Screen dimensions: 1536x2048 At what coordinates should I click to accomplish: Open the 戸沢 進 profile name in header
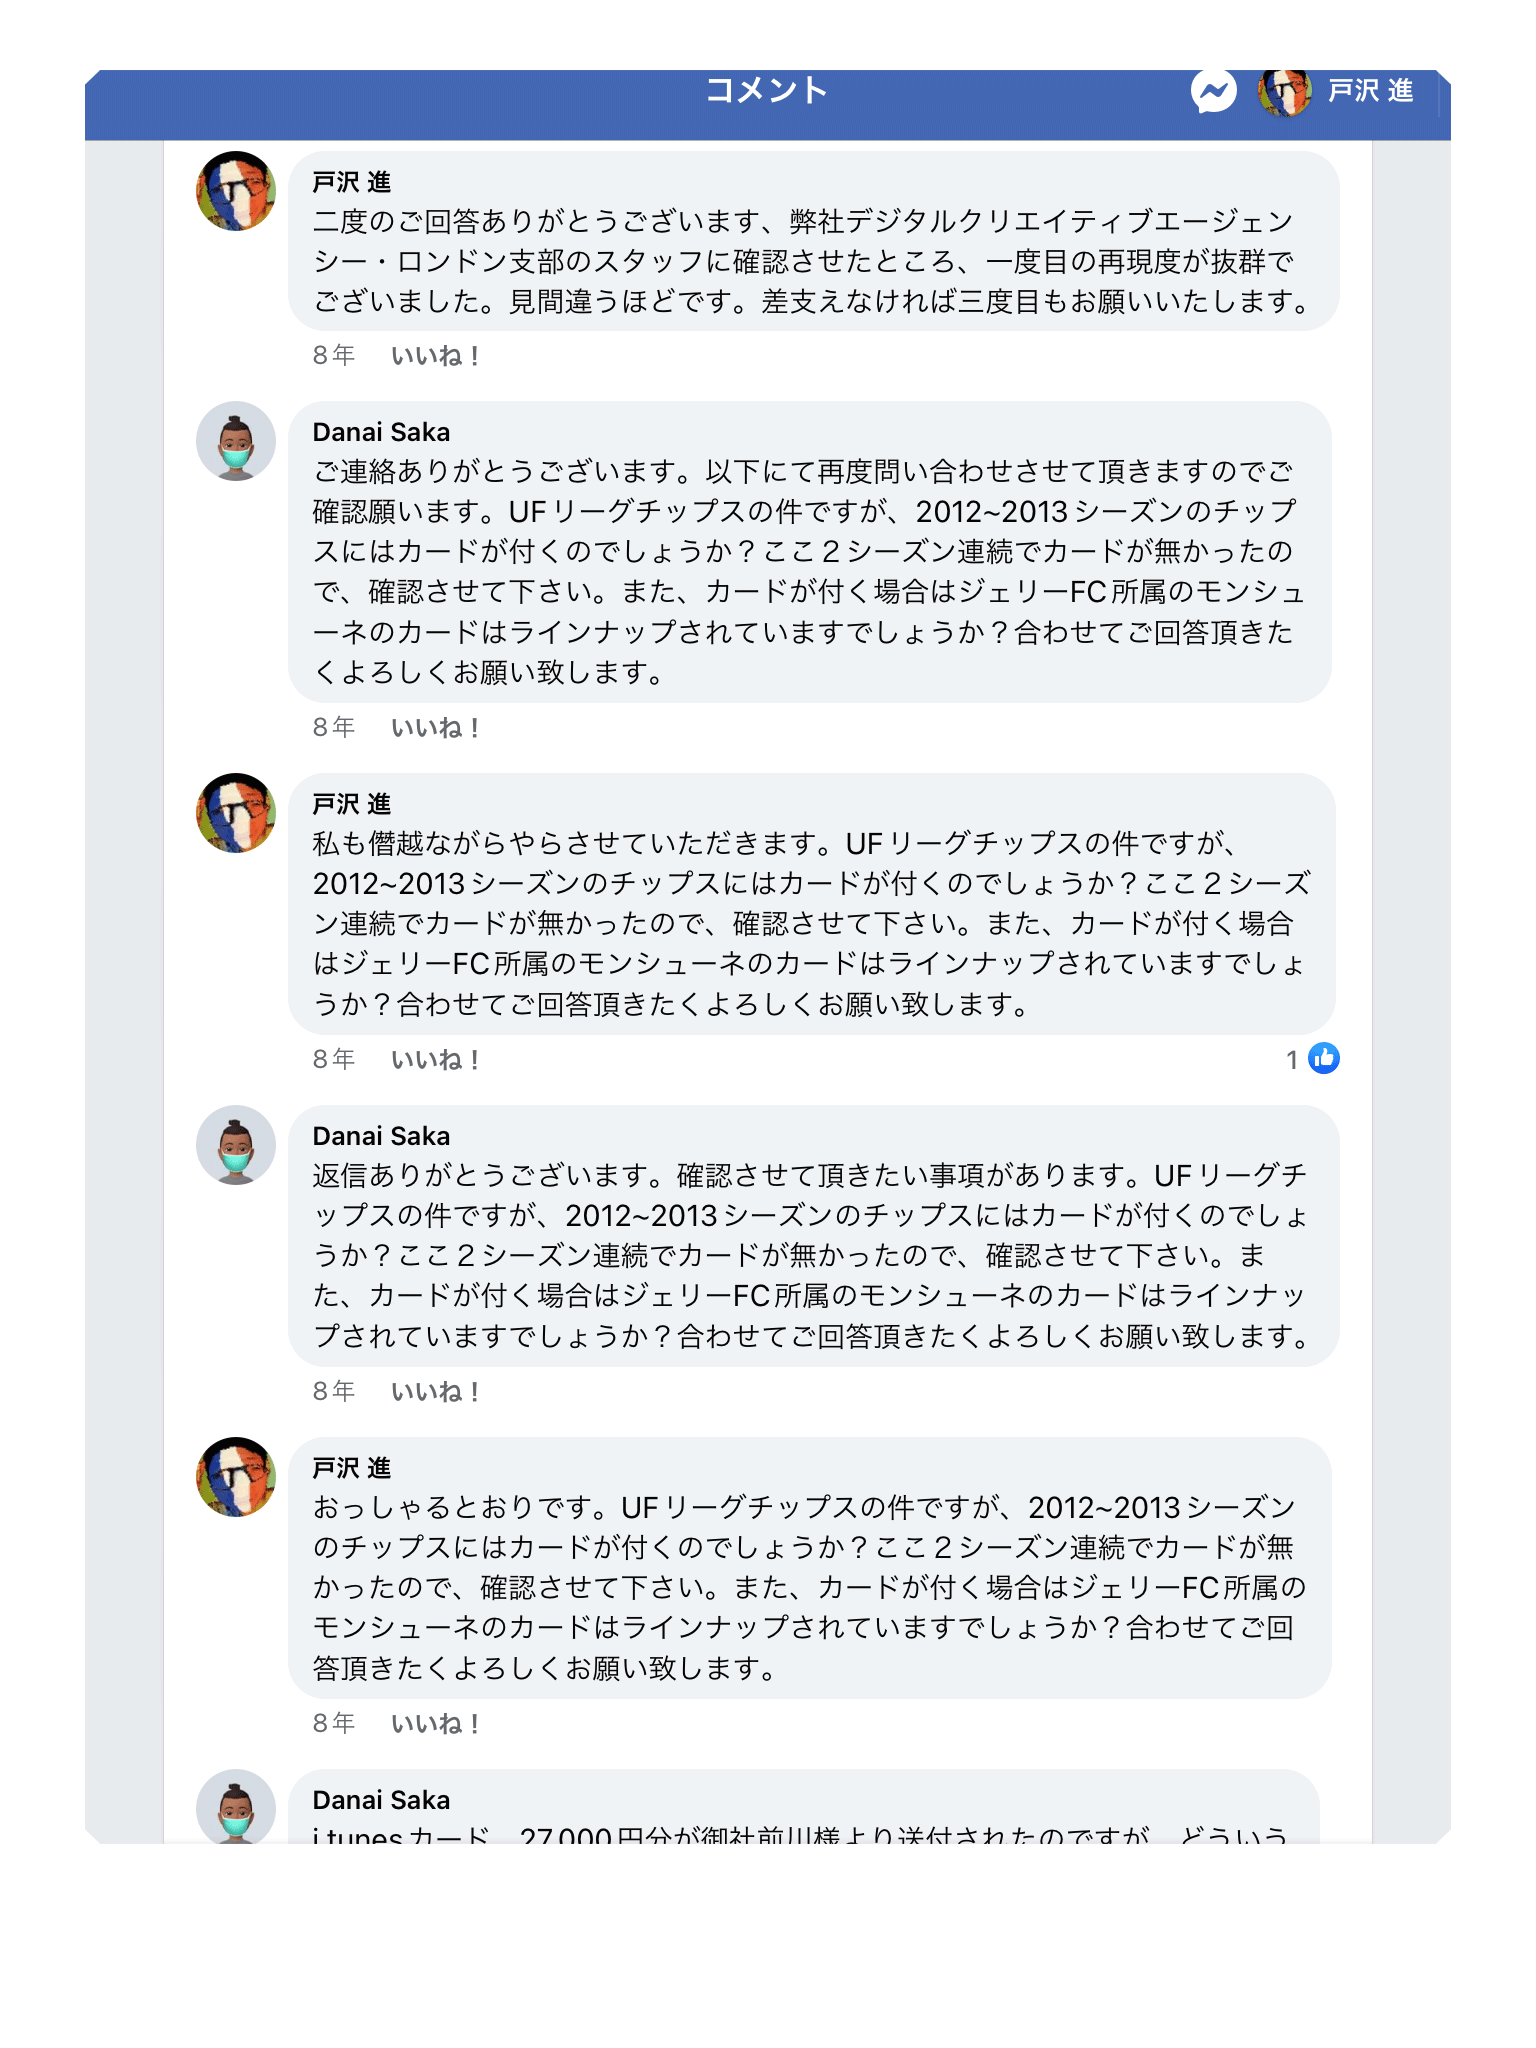1370,92
